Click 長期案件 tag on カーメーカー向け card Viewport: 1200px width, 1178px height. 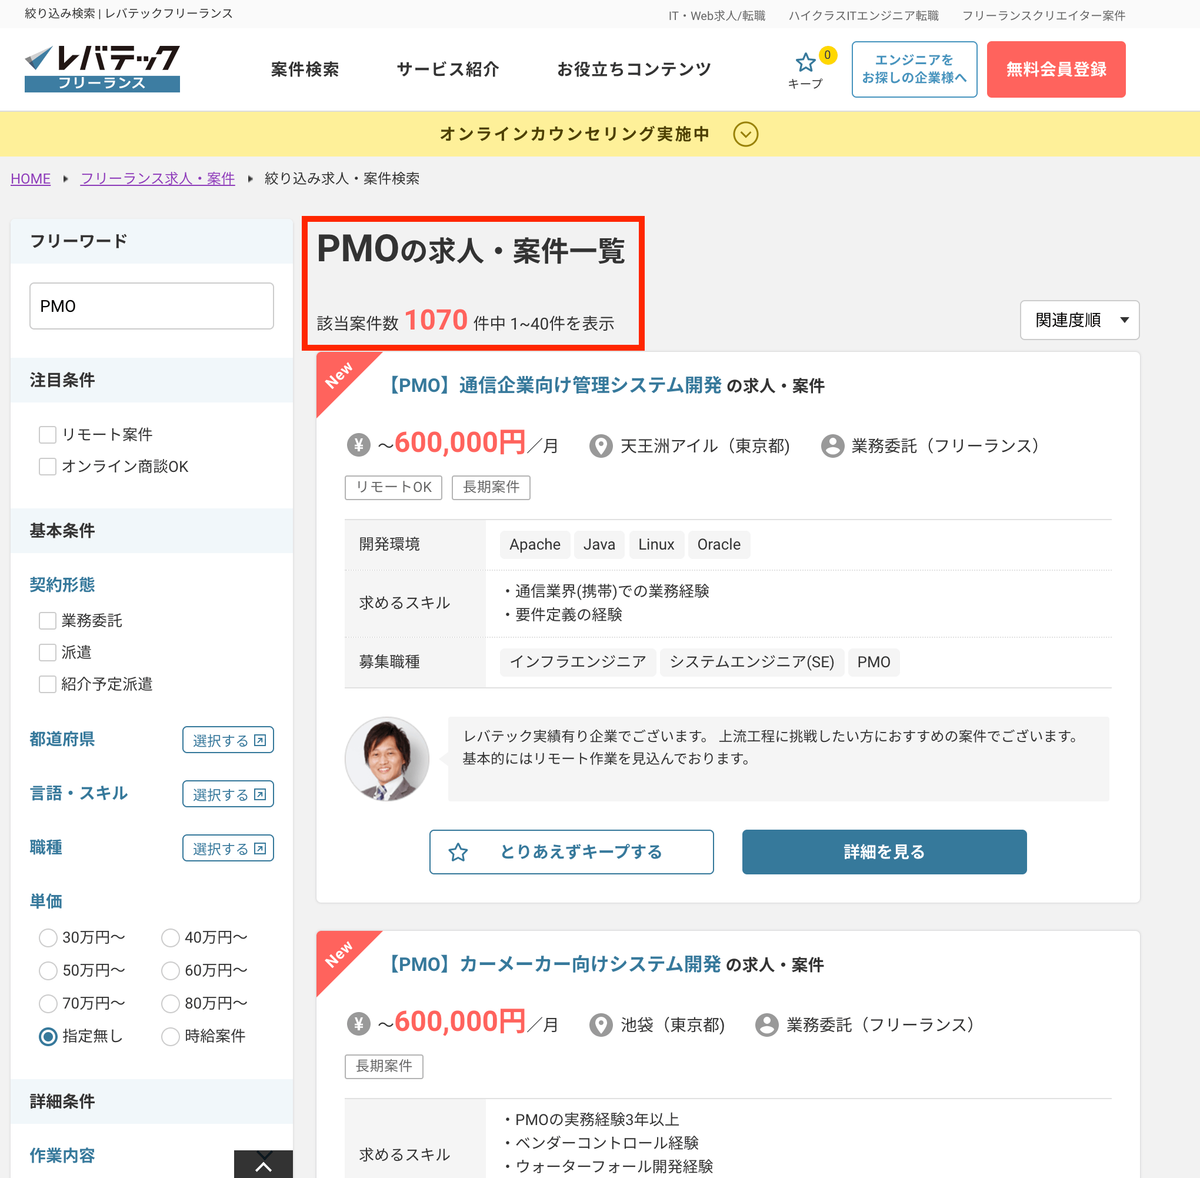[384, 1066]
